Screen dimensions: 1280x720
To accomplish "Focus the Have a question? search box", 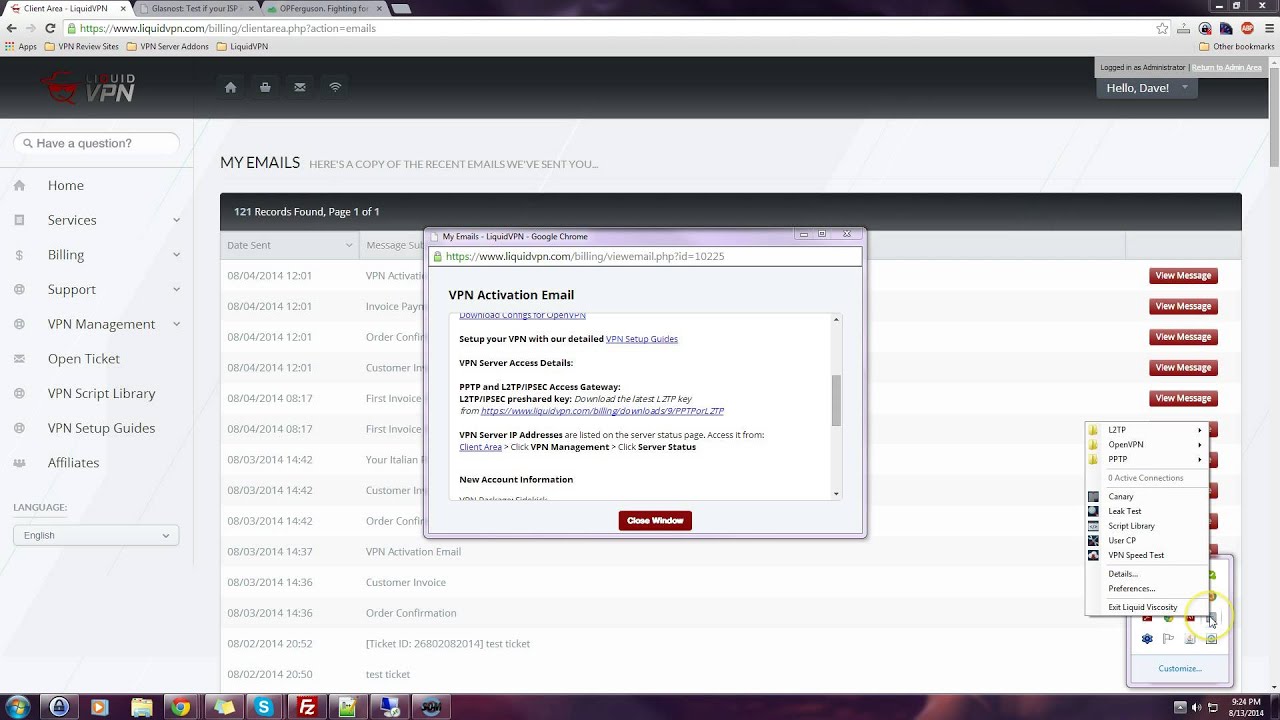I will pyautogui.click(x=96, y=143).
